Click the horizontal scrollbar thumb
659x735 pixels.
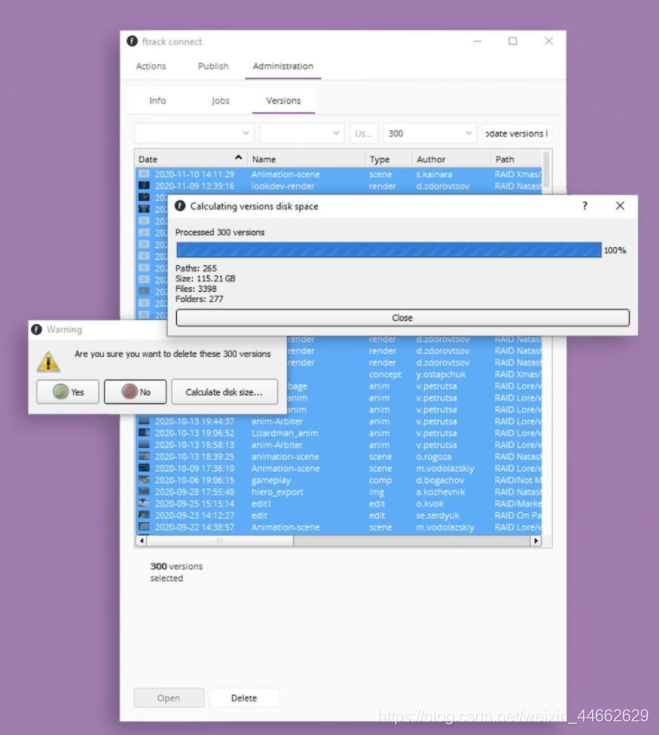(x=220, y=540)
